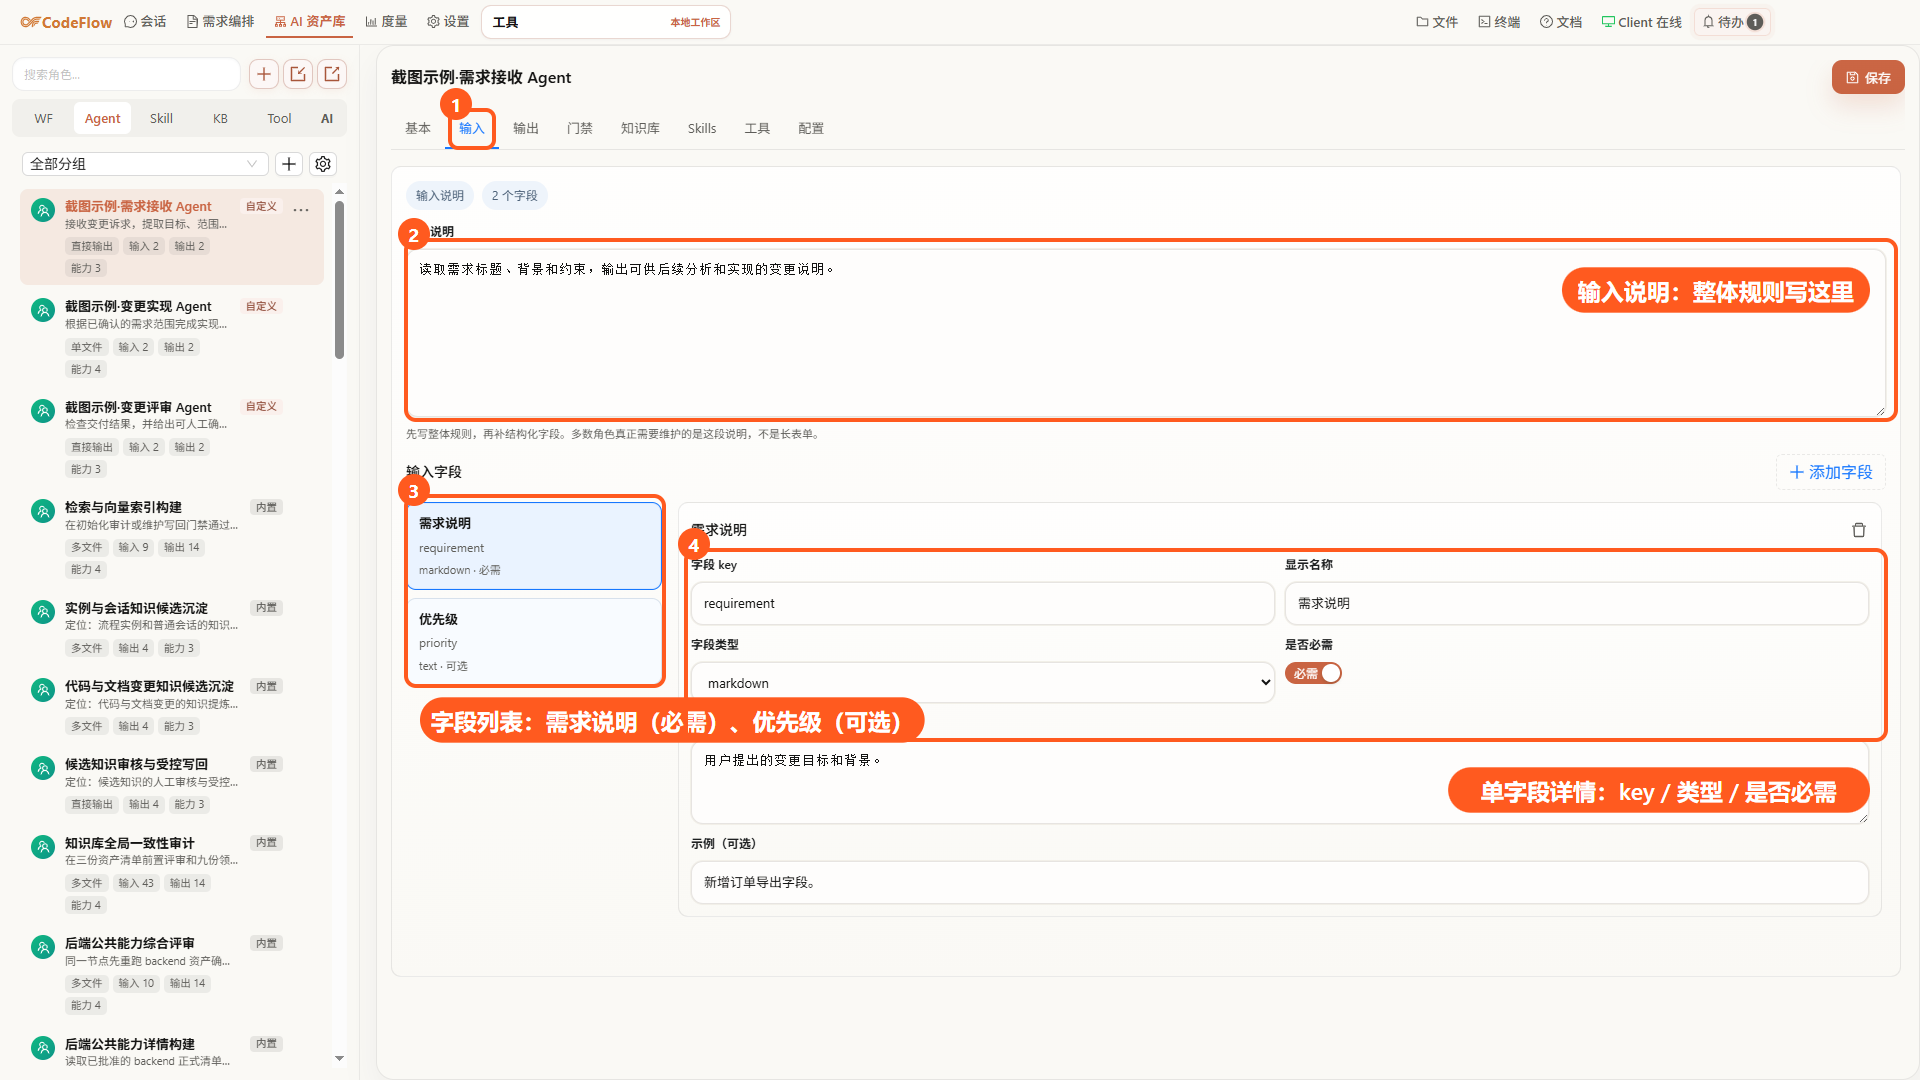Select the 需求说明 field card
Image resolution: width=1920 pixels, height=1080 pixels.
(534, 546)
